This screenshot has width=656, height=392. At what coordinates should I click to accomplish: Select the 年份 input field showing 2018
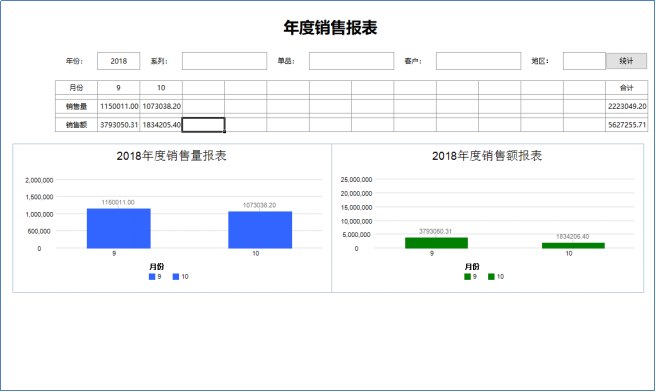[x=118, y=61]
